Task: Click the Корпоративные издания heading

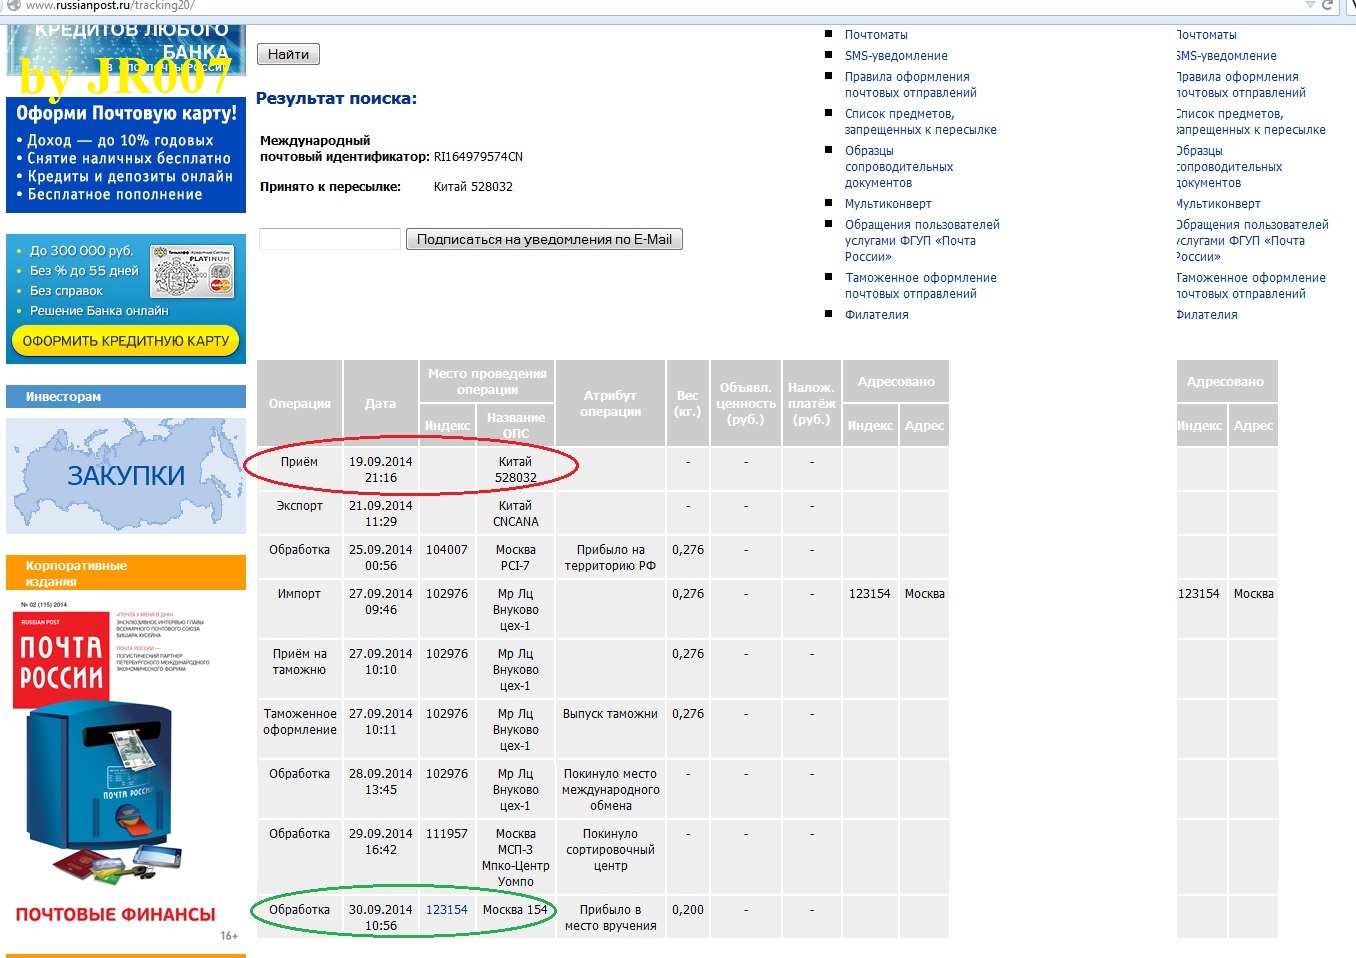Action: [x=126, y=573]
